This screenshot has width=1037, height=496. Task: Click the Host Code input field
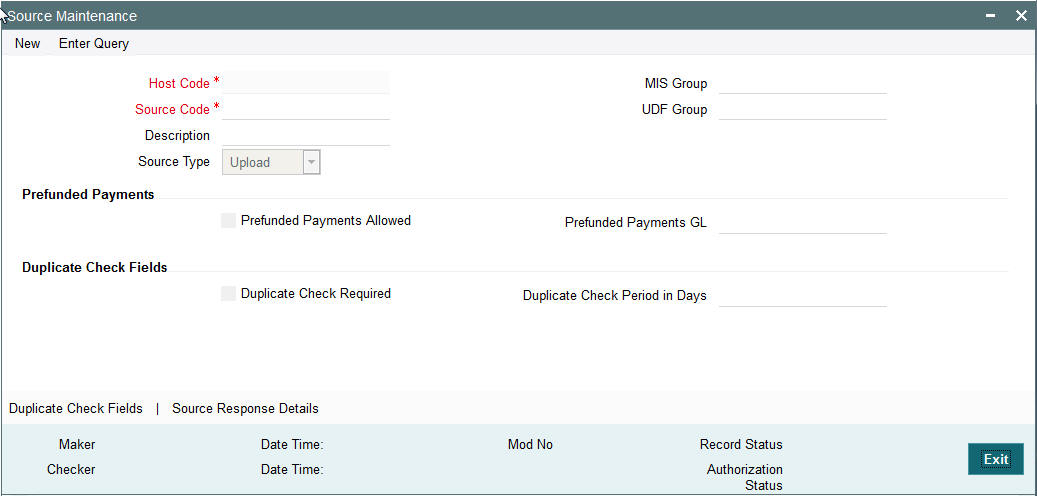(x=306, y=83)
